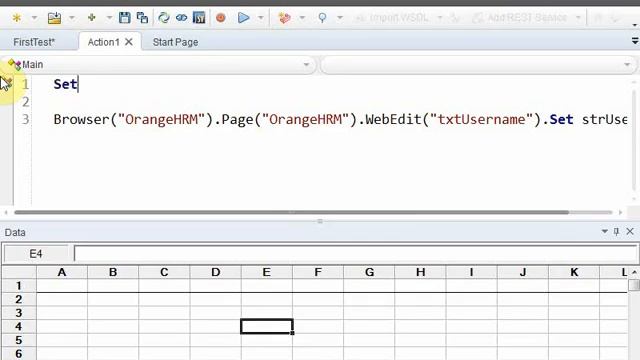The width and height of the screenshot is (640, 360).
Task: Click the Browser("OrangeHRM") code on line 3
Action: click(x=133, y=119)
